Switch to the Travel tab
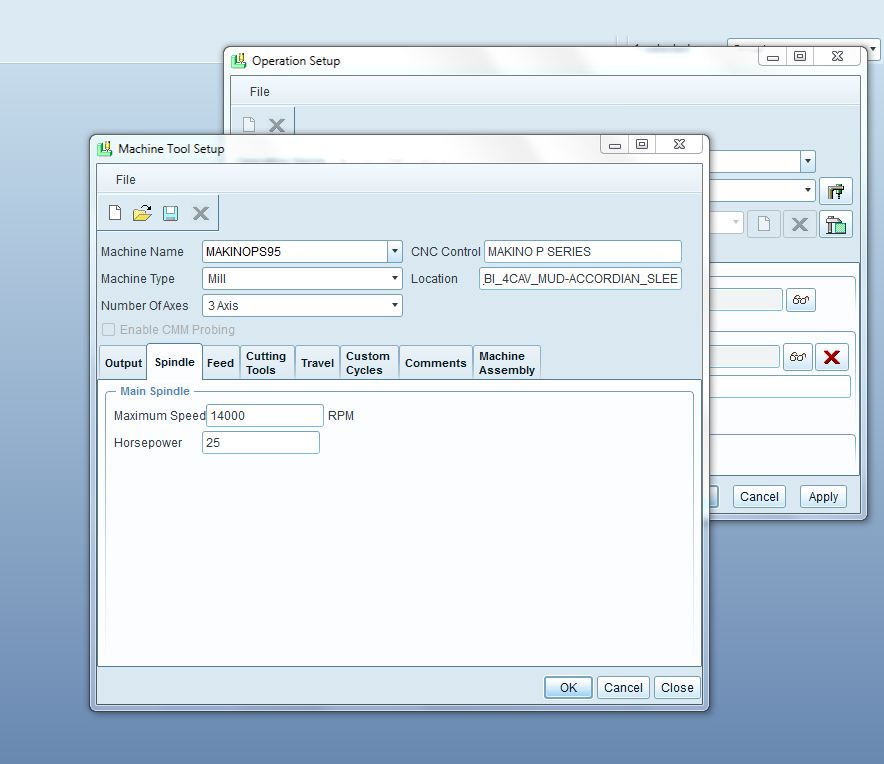Screen dimensions: 884x764 tap(317, 363)
